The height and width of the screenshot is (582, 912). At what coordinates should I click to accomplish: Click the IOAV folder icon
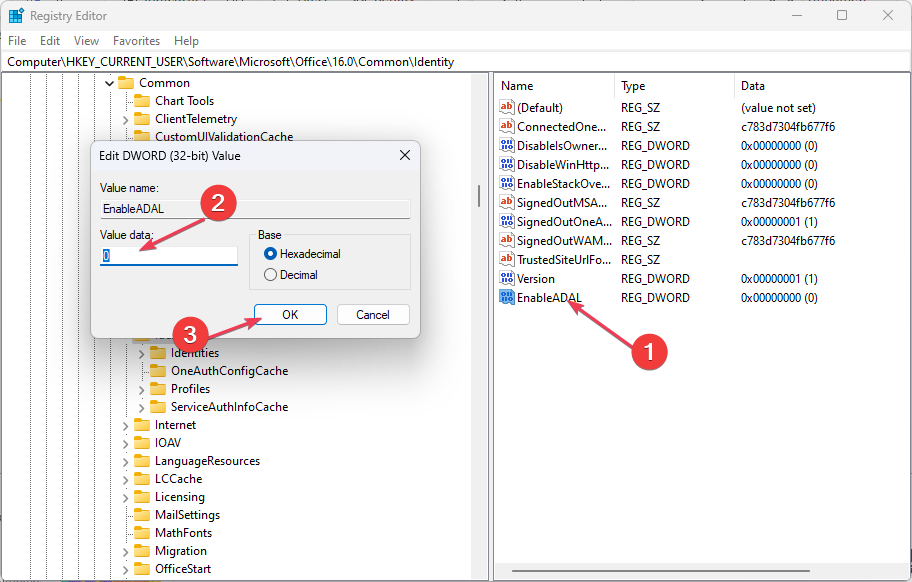click(x=142, y=442)
